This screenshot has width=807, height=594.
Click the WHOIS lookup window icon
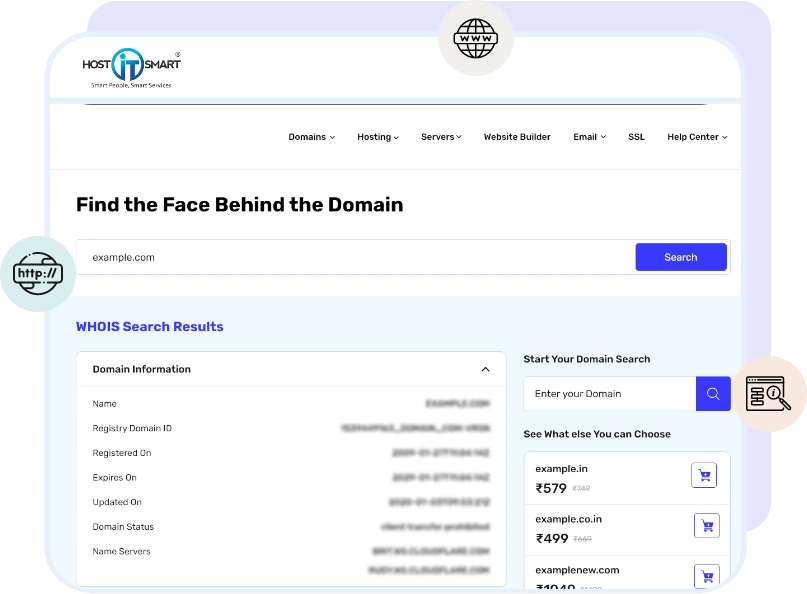[x=768, y=393]
